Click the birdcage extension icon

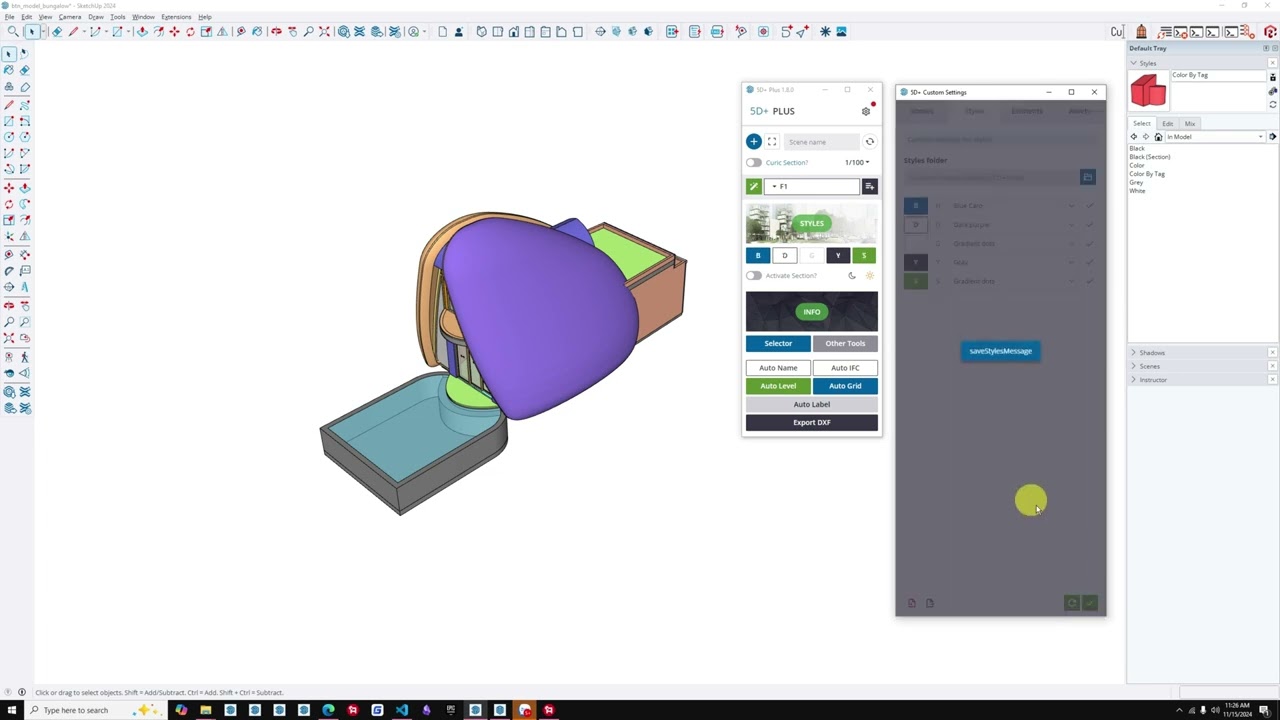pyautogui.click(x=1141, y=32)
